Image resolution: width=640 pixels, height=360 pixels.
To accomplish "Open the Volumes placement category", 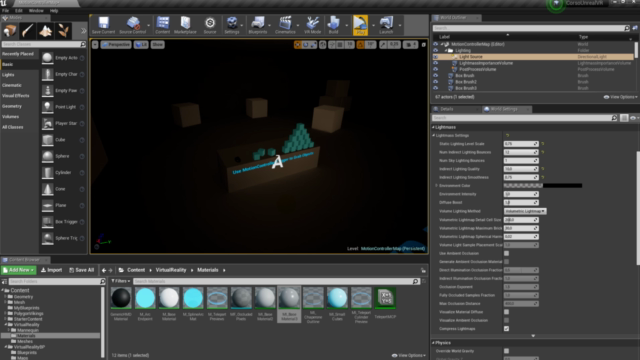I will pyautogui.click(x=19, y=117).
